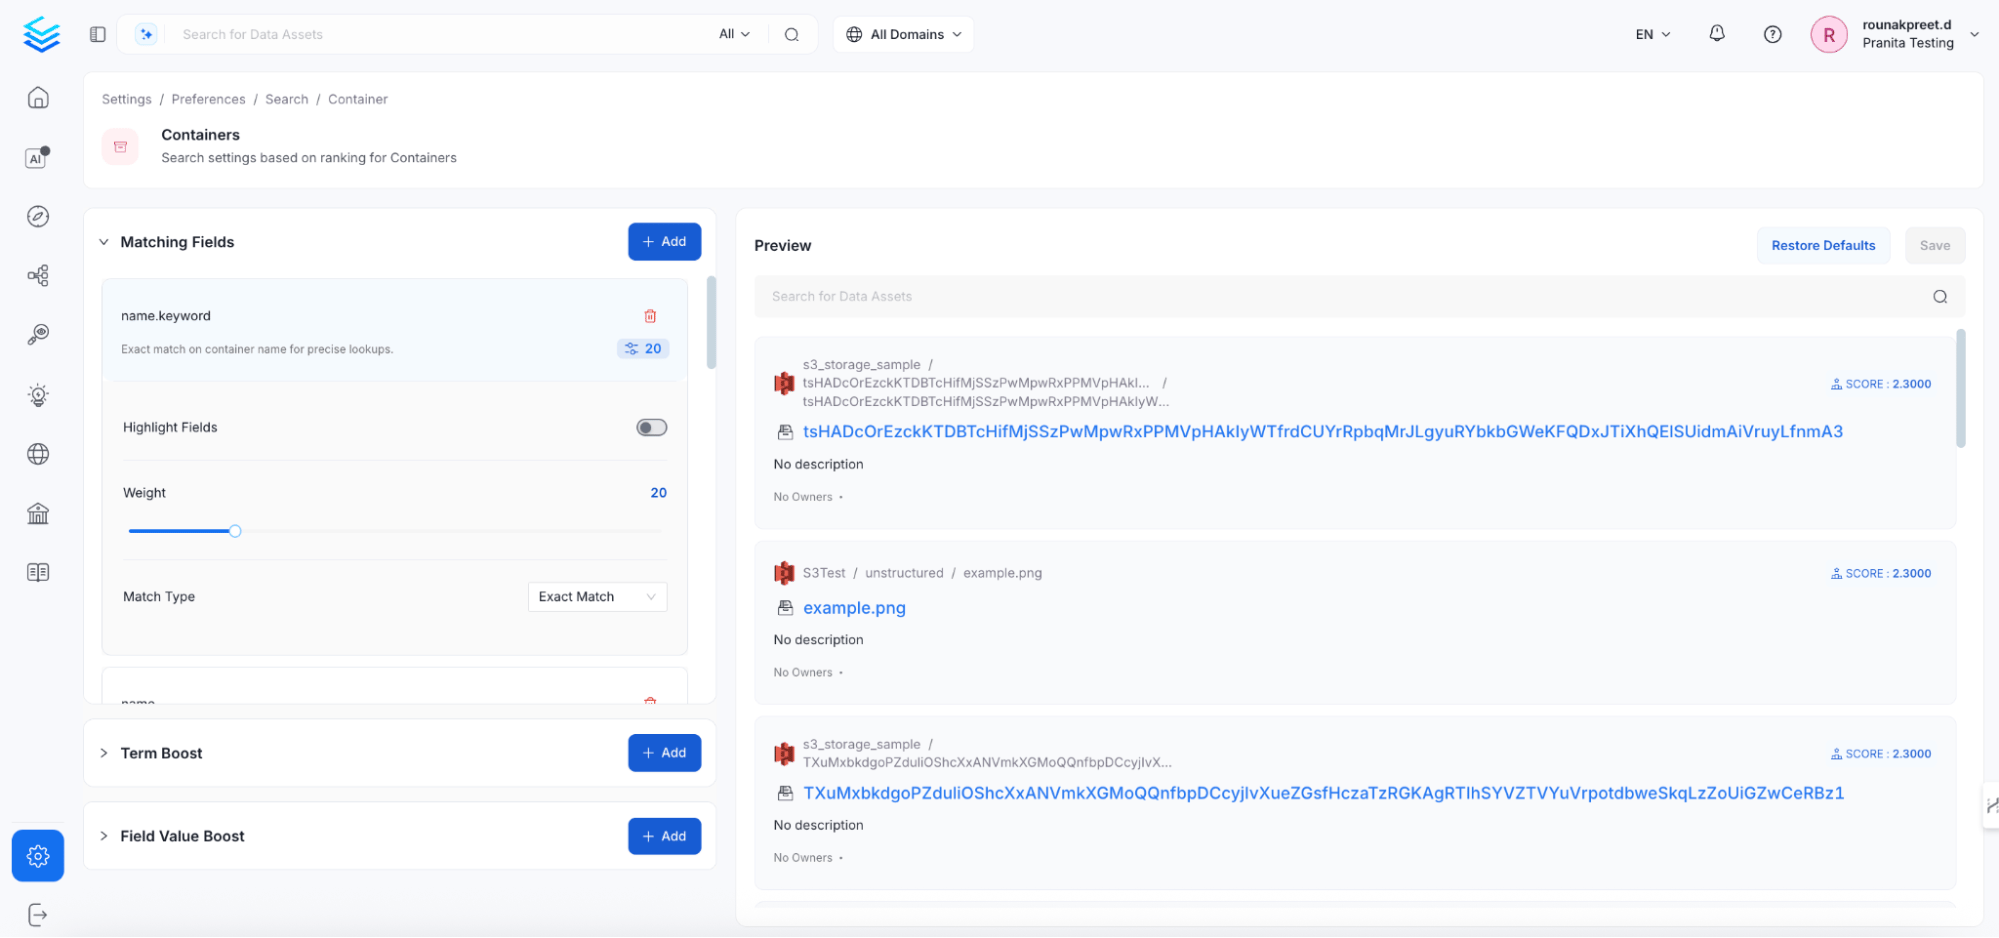Click Restore Defaults button
This screenshot has width=1999, height=938.
click(1823, 246)
